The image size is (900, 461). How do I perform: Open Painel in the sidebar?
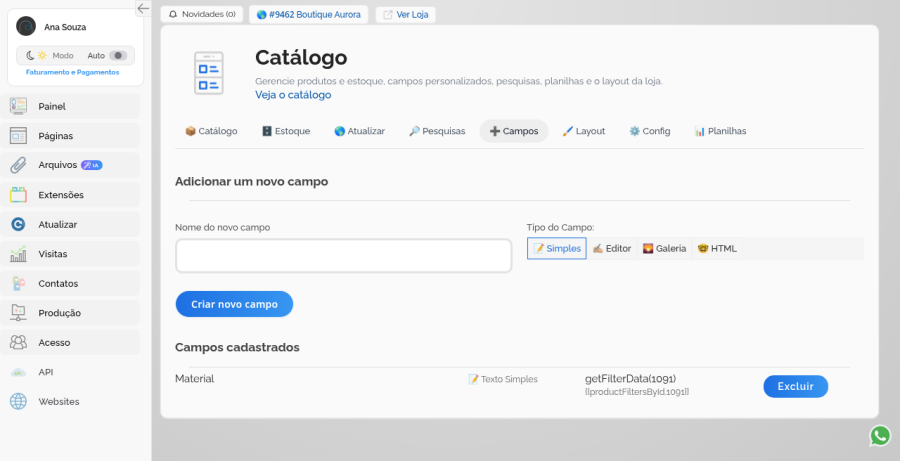[x=70, y=106]
